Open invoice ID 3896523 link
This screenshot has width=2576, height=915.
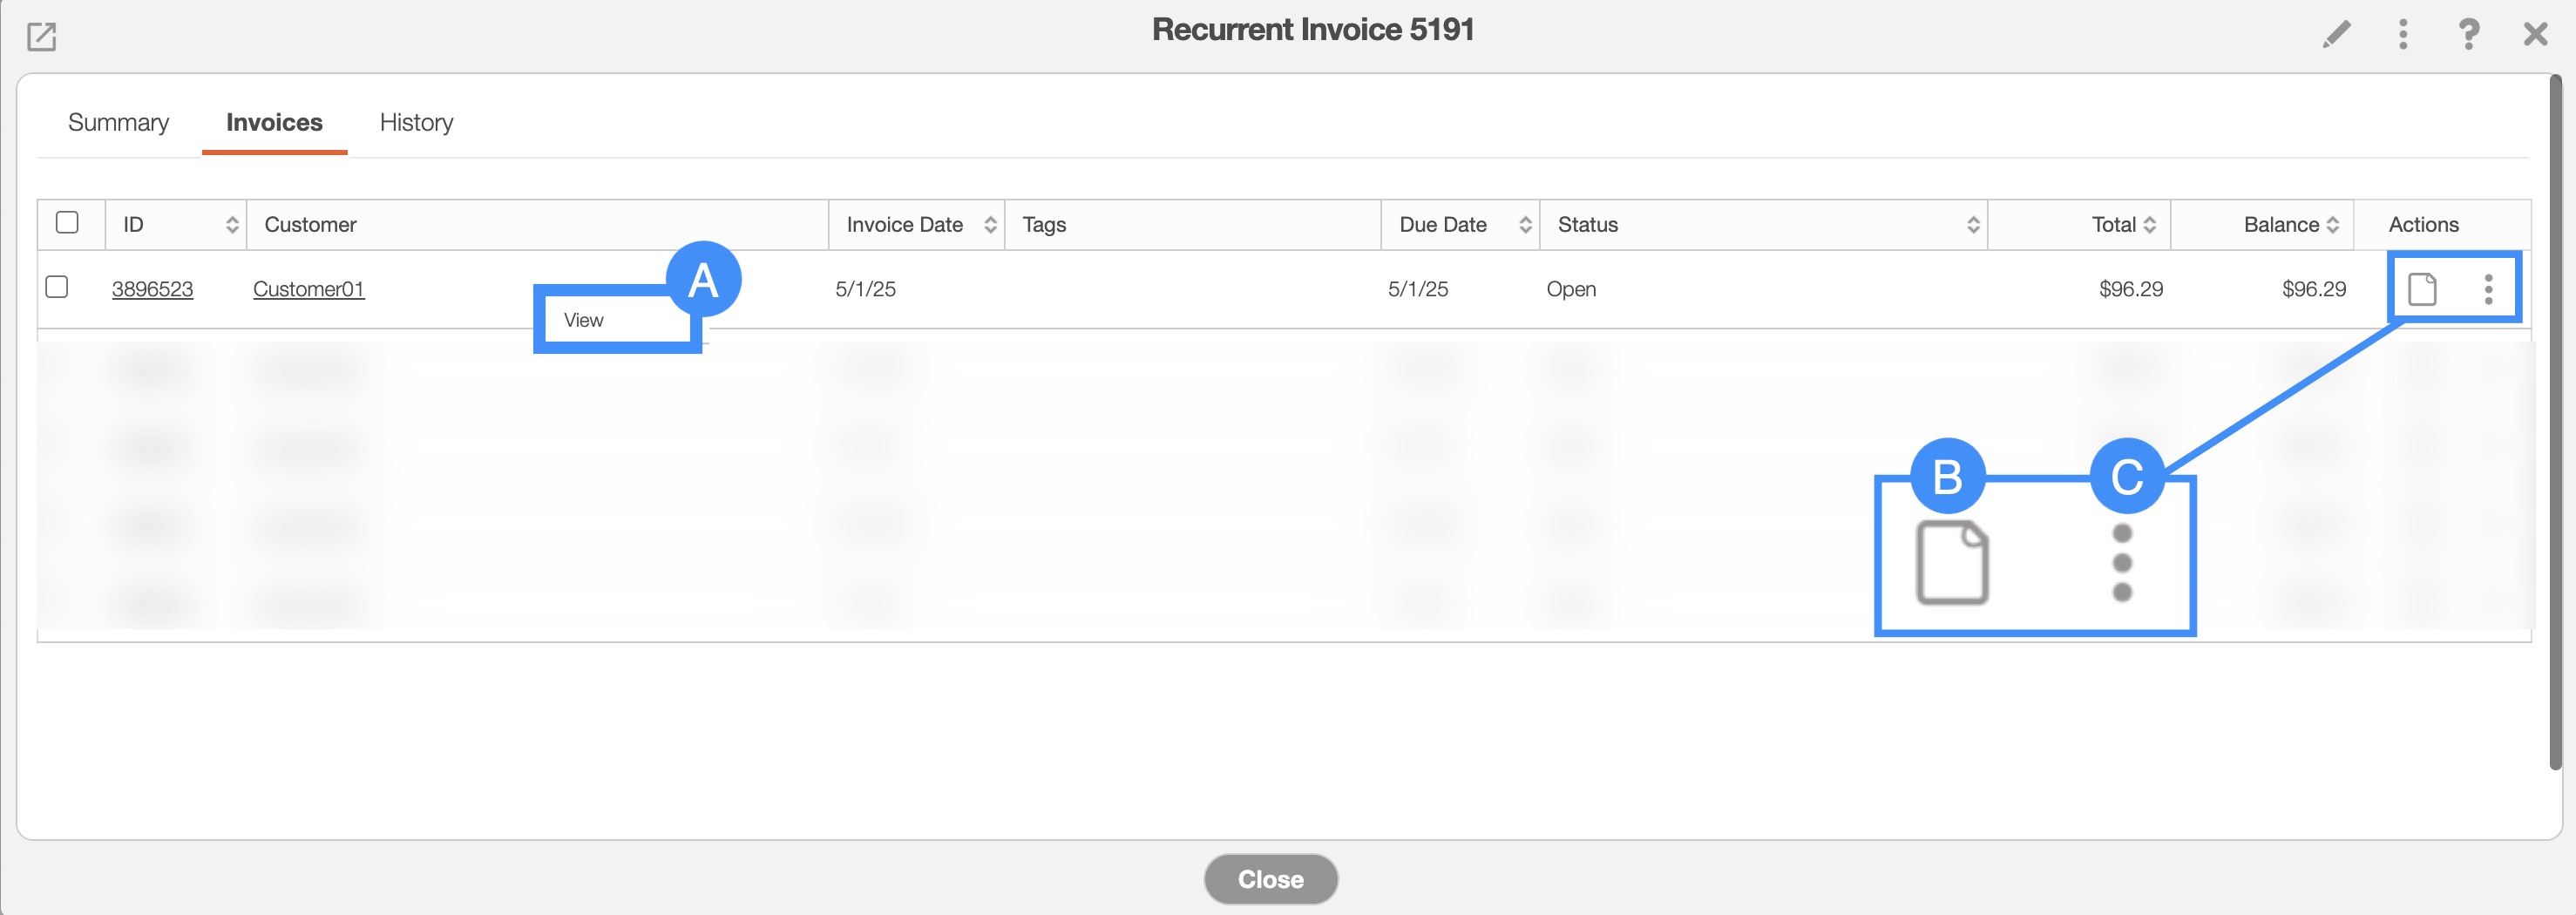click(152, 289)
